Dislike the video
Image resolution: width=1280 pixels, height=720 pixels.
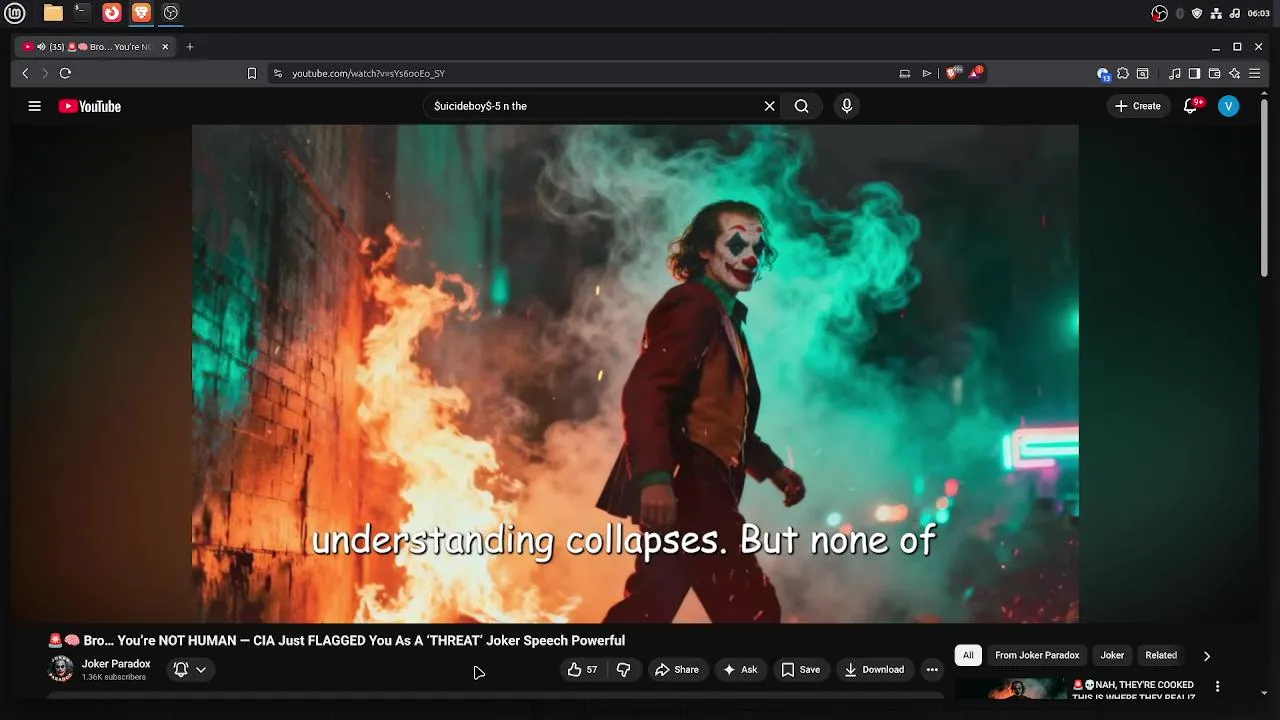pos(623,670)
